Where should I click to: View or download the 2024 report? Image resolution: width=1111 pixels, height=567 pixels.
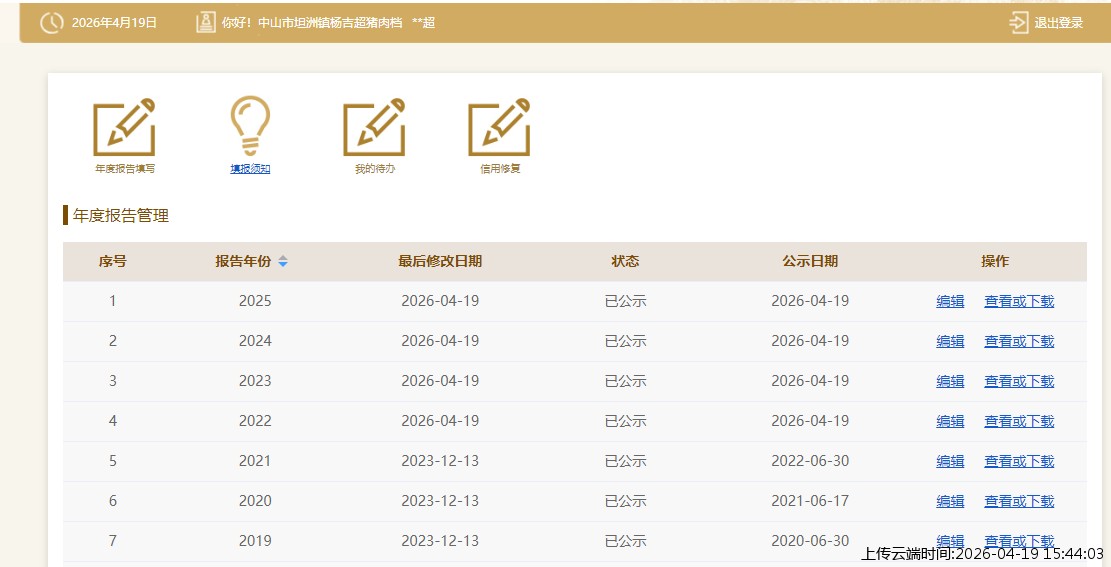[x=1019, y=341]
